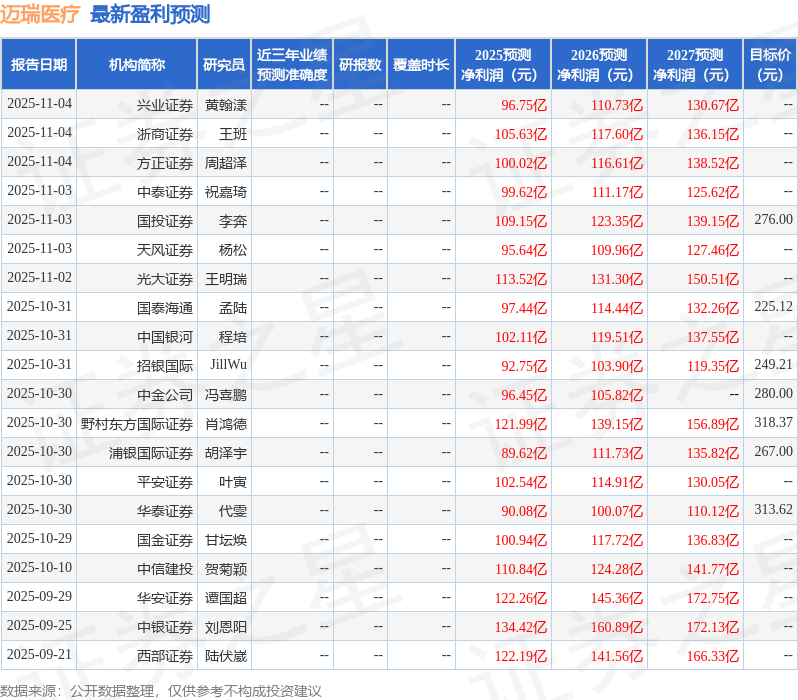Click the 目标价 column header
The image size is (798, 700).
[x=770, y=65]
